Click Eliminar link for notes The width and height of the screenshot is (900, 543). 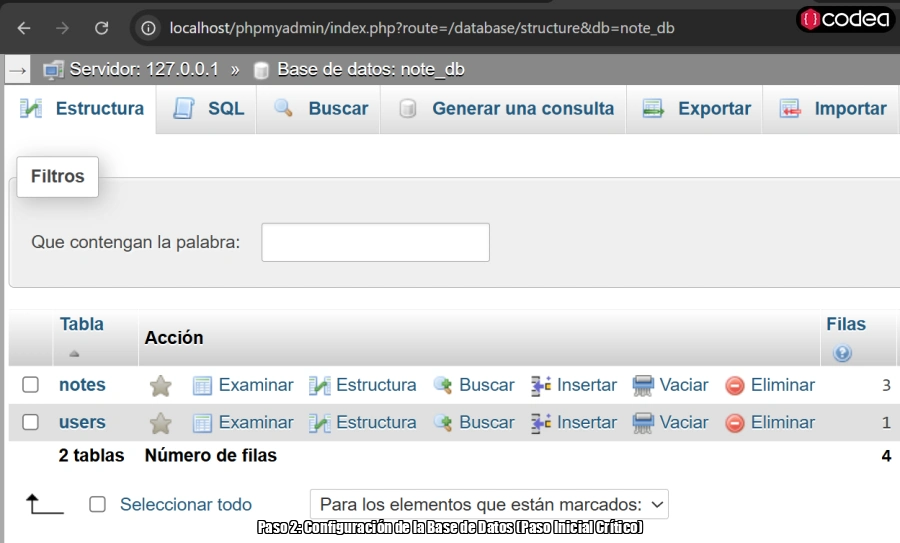point(783,385)
